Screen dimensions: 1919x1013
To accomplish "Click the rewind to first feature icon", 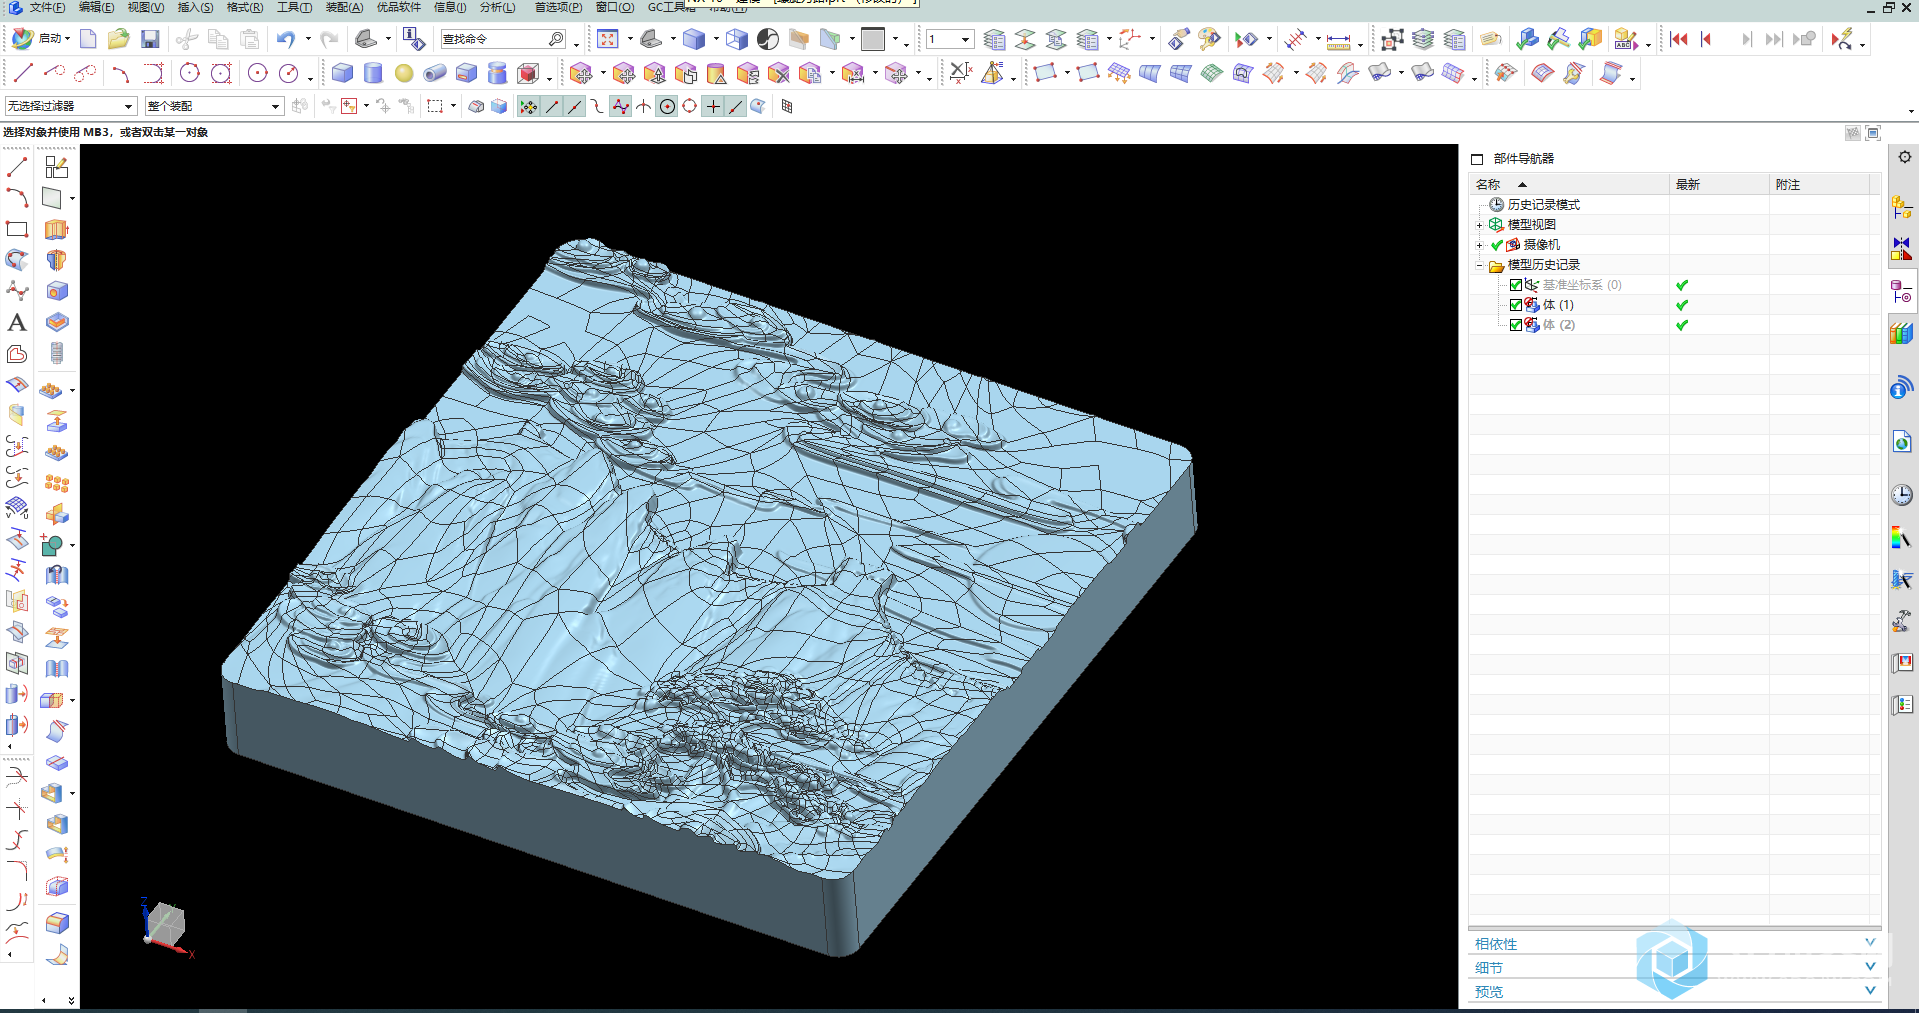I will pos(1679,39).
